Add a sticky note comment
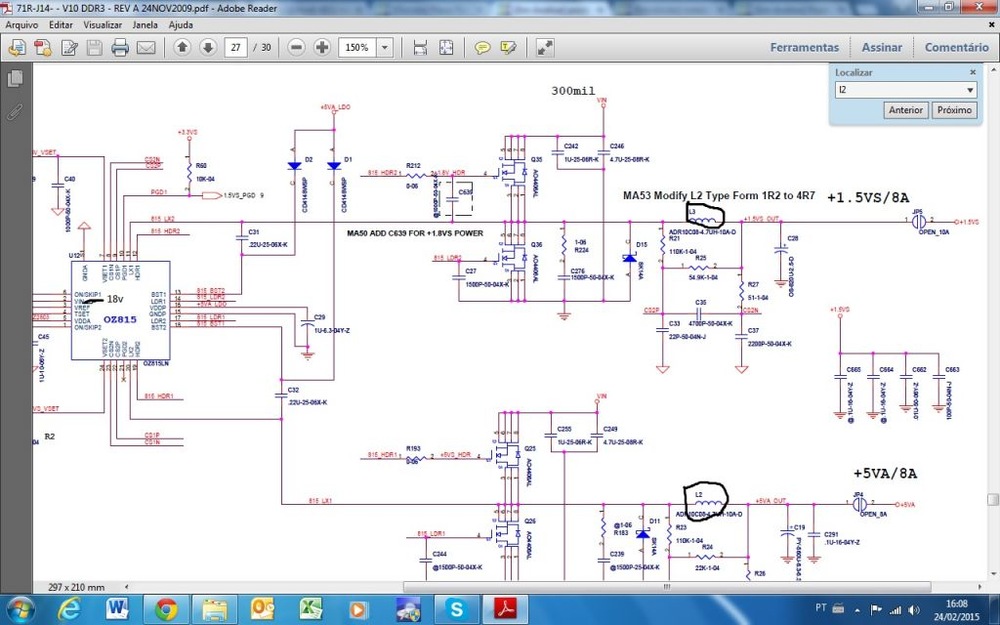The width and height of the screenshot is (1000, 625). coord(482,47)
